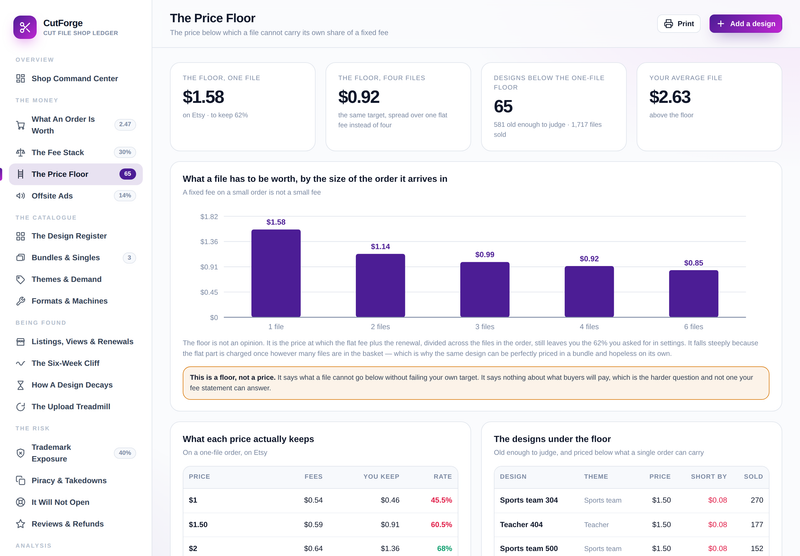Click the shopping cart icon for What An Order Is Worth

[20, 125]
